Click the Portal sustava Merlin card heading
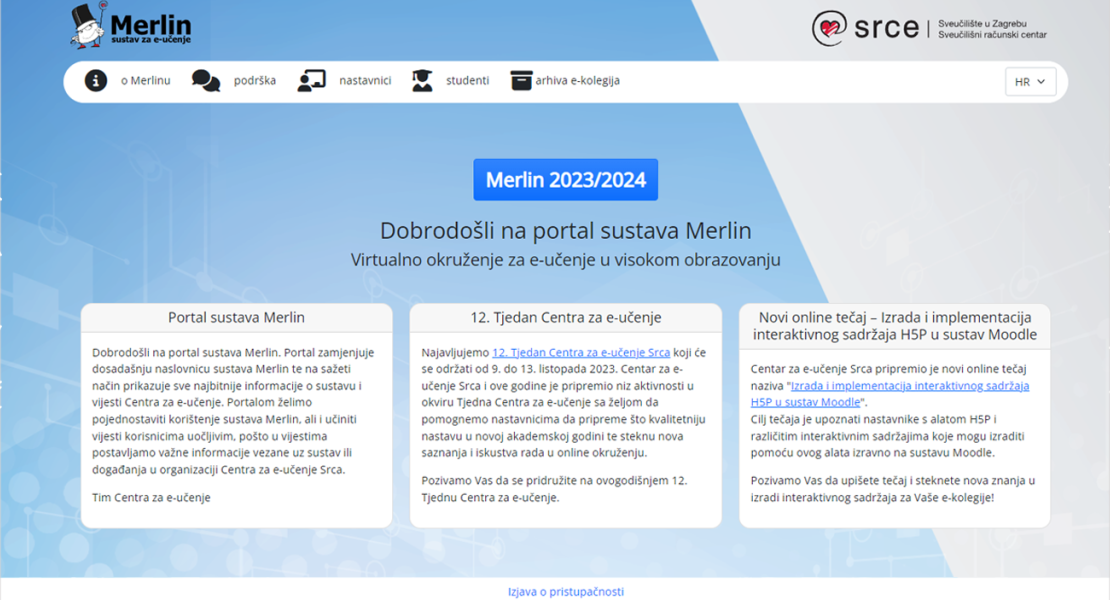 pyautogui.click(x=236, y=318)
